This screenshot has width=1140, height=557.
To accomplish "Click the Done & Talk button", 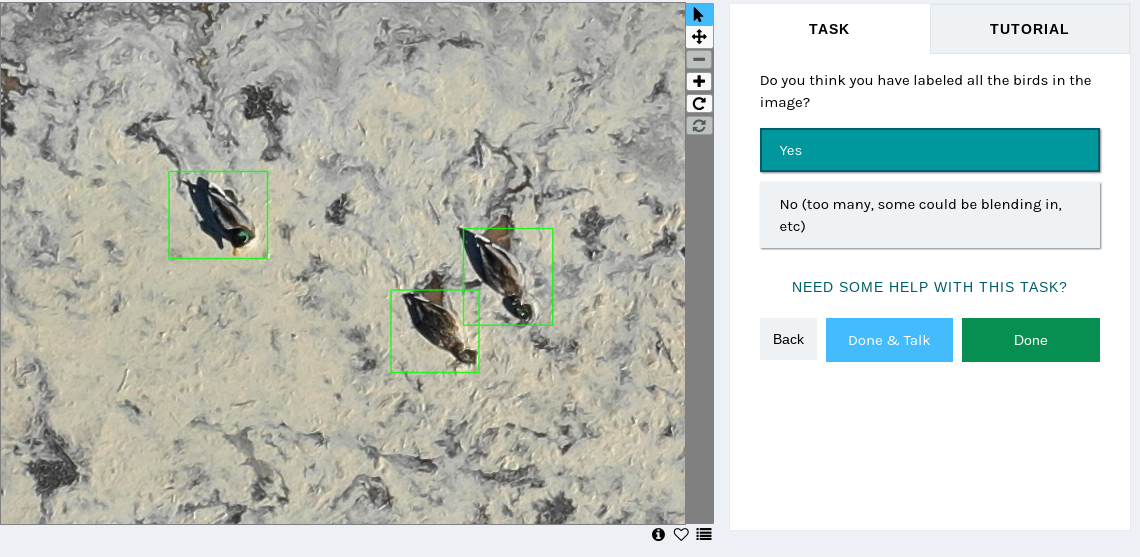I will 889,340.
